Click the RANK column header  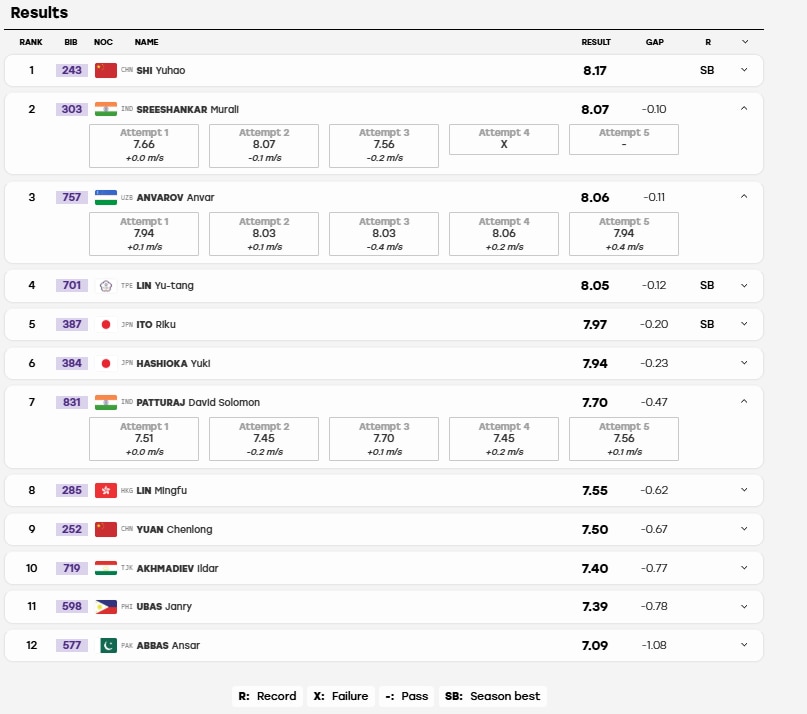click(x=31, y=42)
